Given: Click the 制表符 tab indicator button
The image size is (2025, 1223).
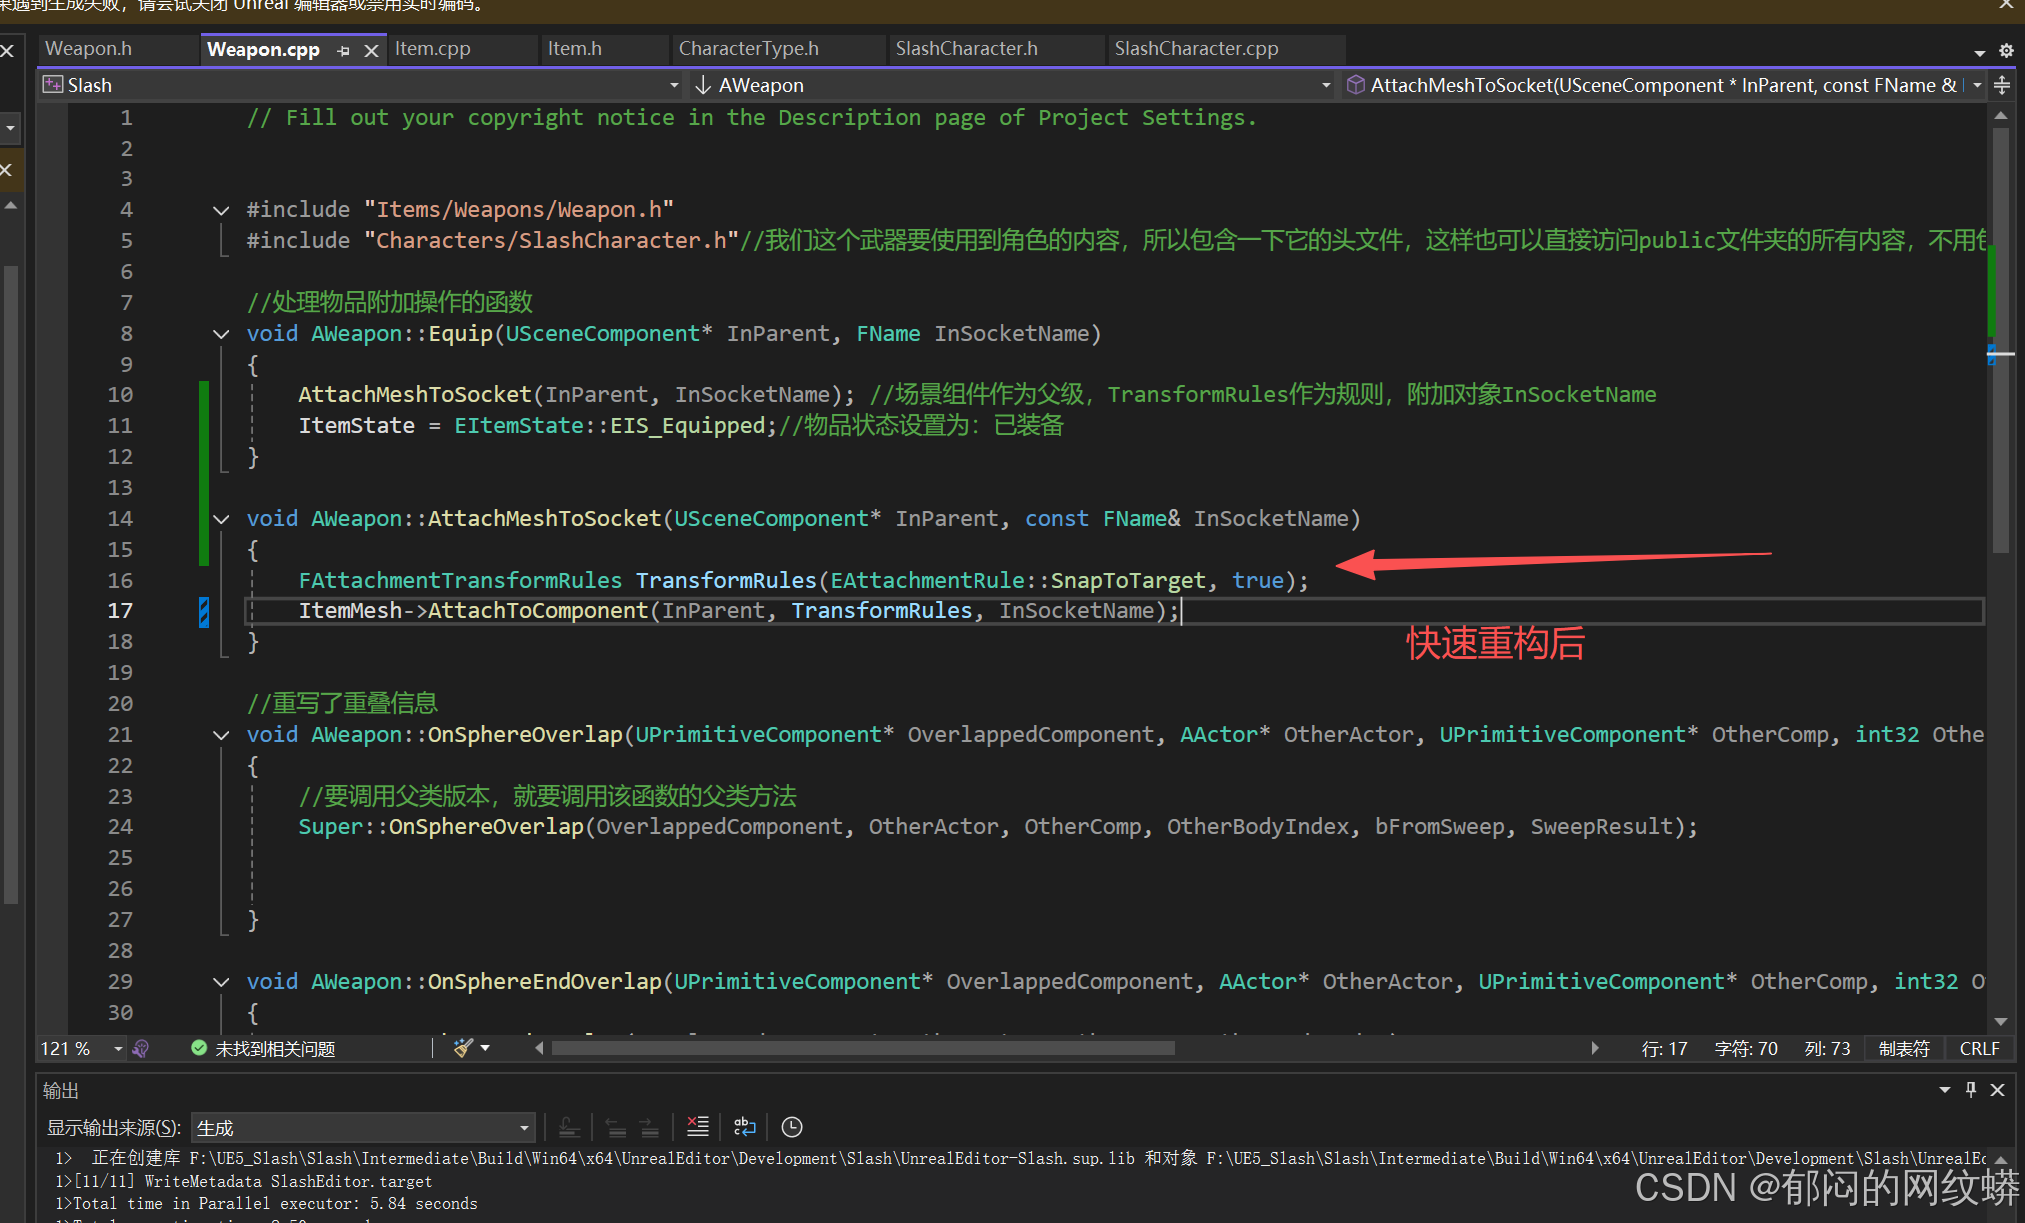Looking at the screenshot, I should 1903,1048.
